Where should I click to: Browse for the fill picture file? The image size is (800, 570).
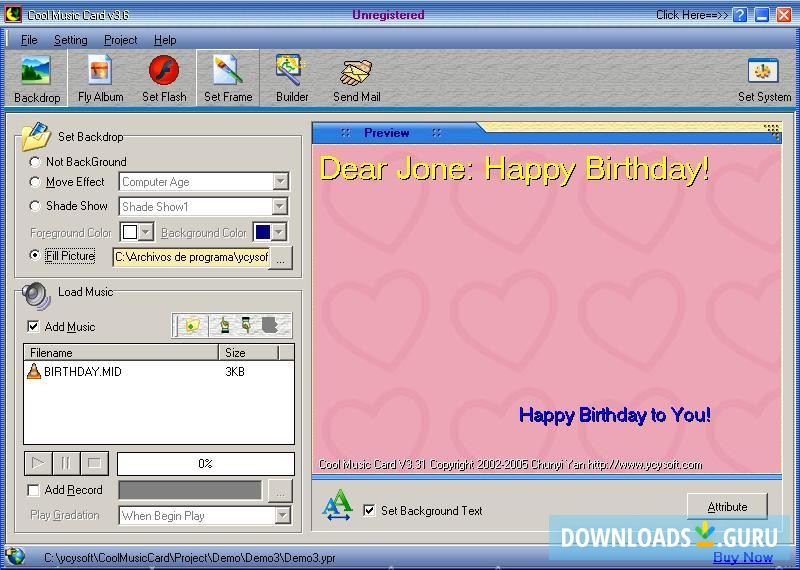[x=281, y=258]
